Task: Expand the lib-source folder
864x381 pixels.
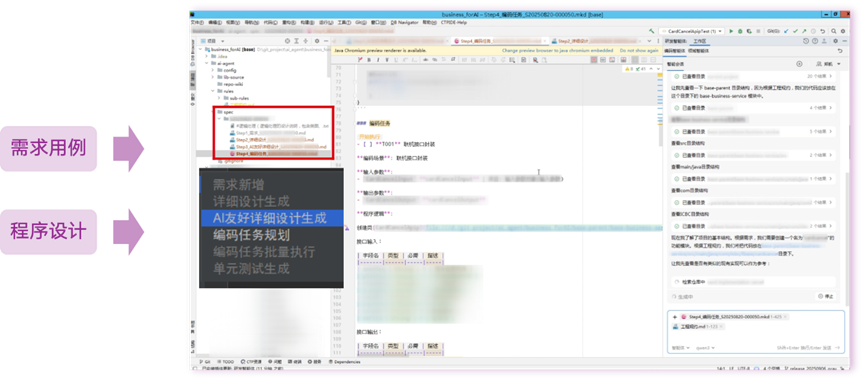Action: 213,77
